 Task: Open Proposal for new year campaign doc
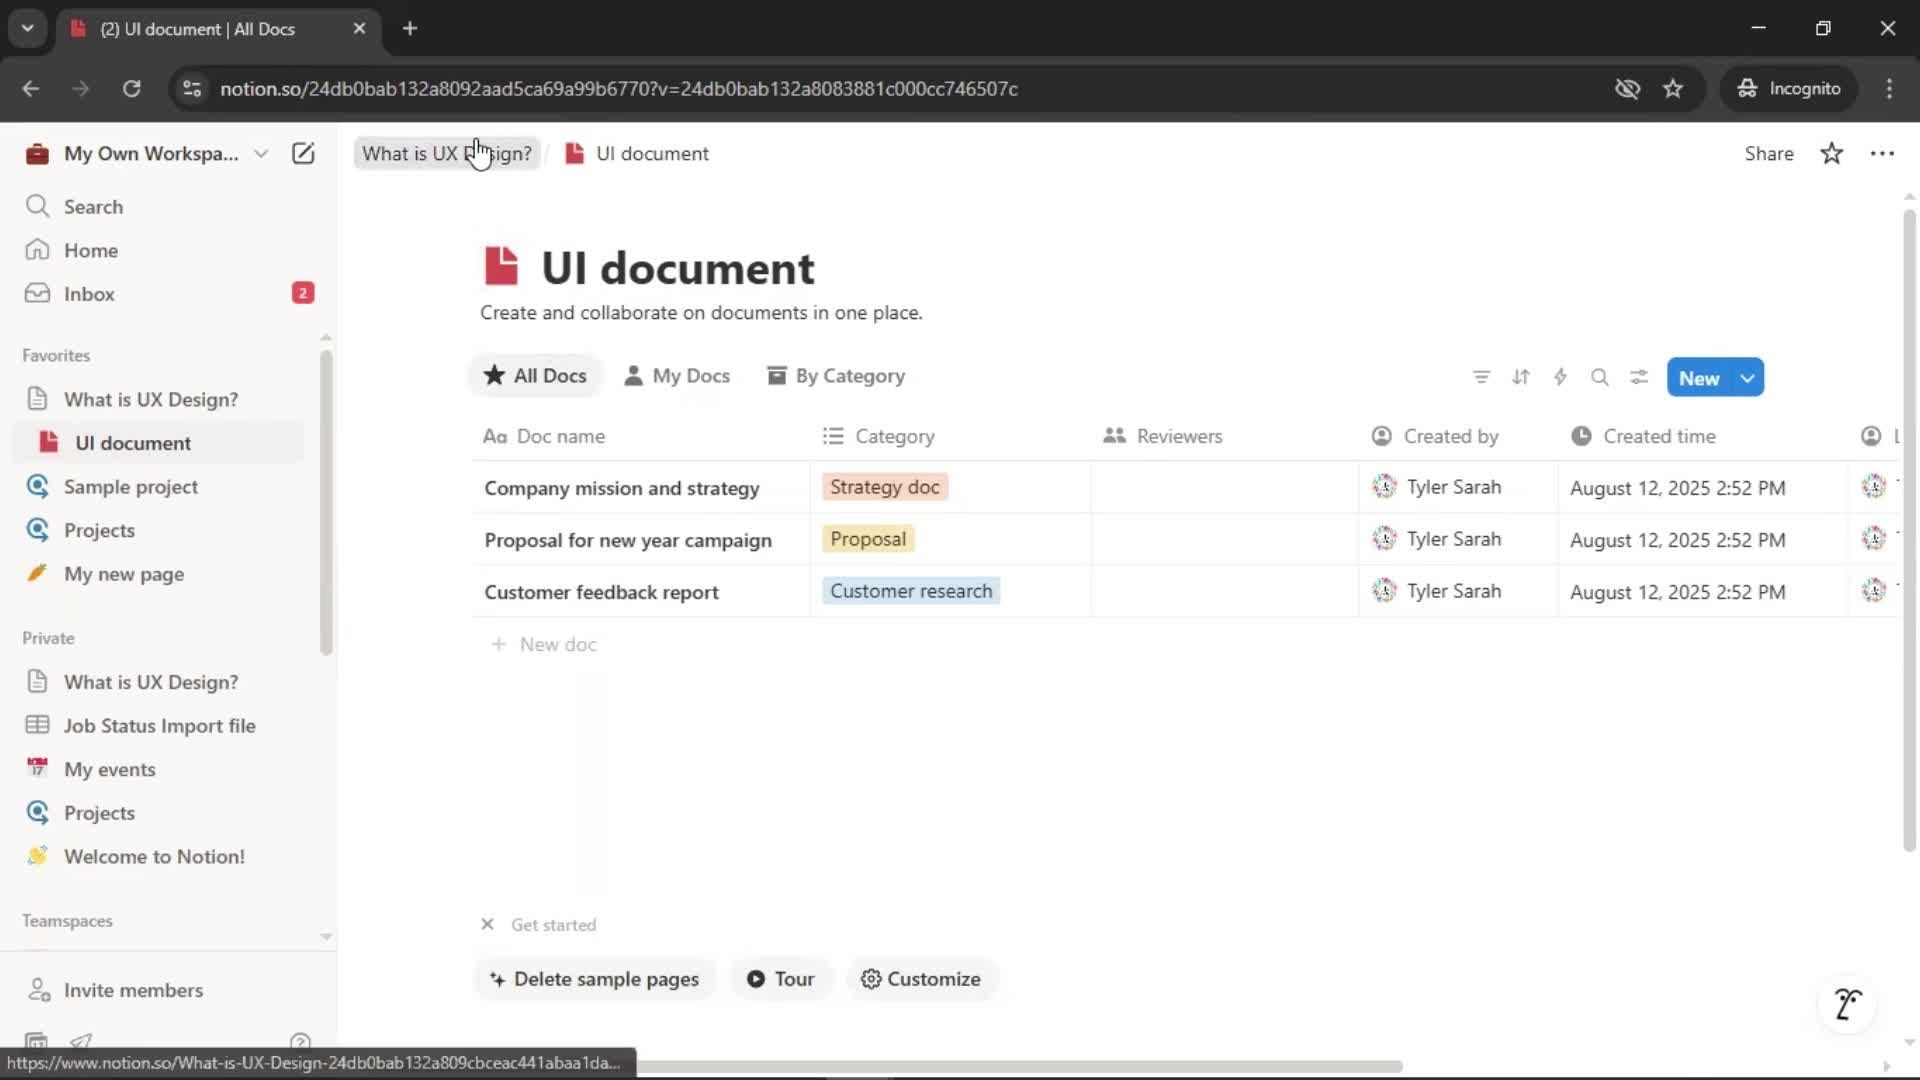point(628,540)
